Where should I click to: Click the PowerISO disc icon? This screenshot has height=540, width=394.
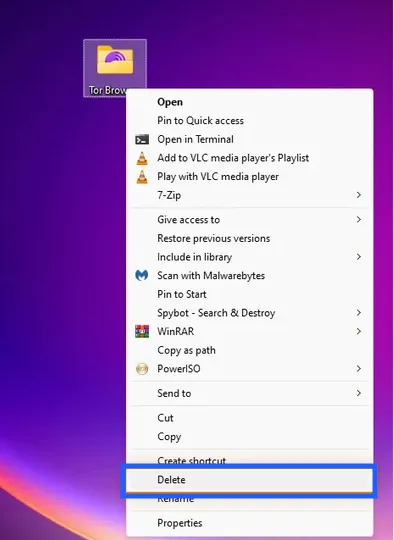pos(142,369)
